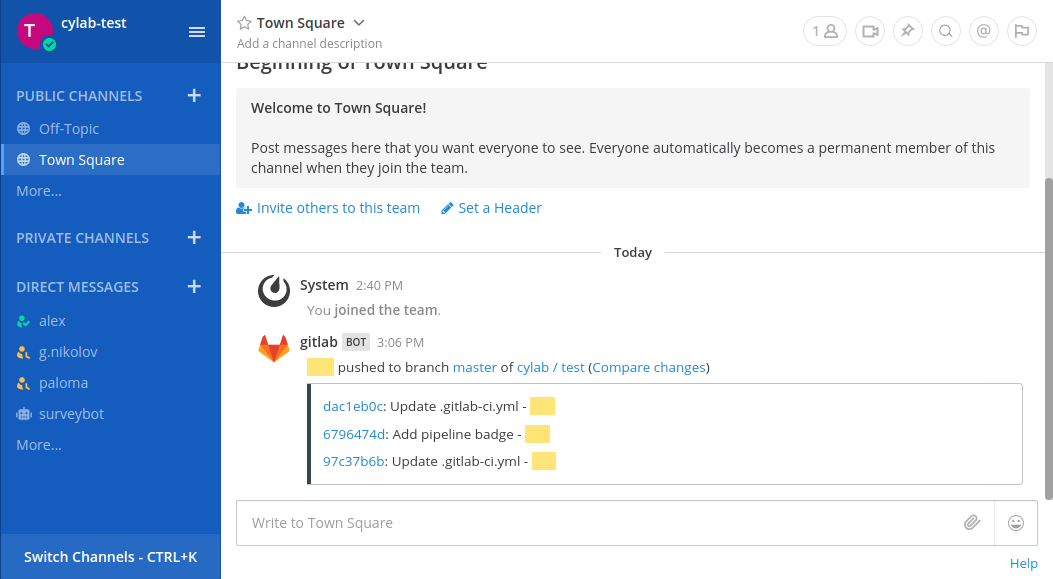This screenshot has width=1053, height=579.
Task: Select the Town Square channel in sidebar
Action: pos(111,159)
